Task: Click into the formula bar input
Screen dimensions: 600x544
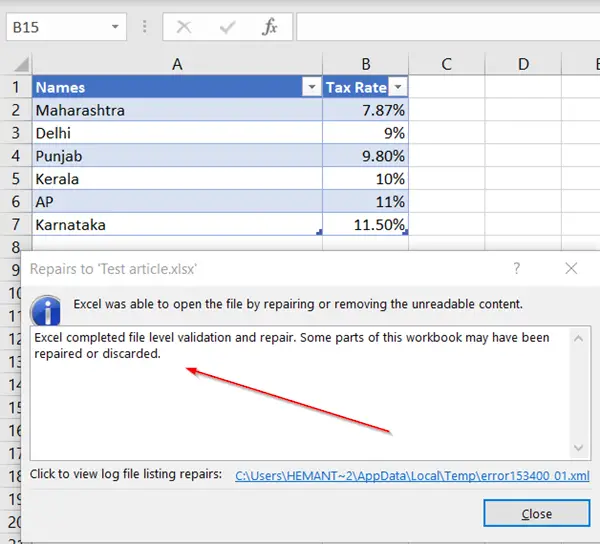Action: (x=448, y=27)
